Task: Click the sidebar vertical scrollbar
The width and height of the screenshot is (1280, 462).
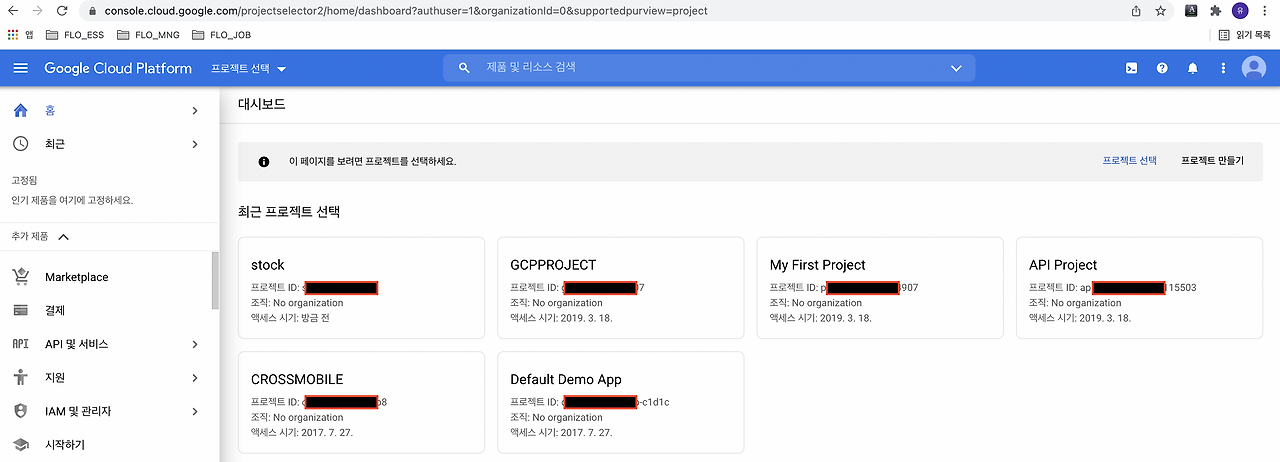Action: click(215, 281)
